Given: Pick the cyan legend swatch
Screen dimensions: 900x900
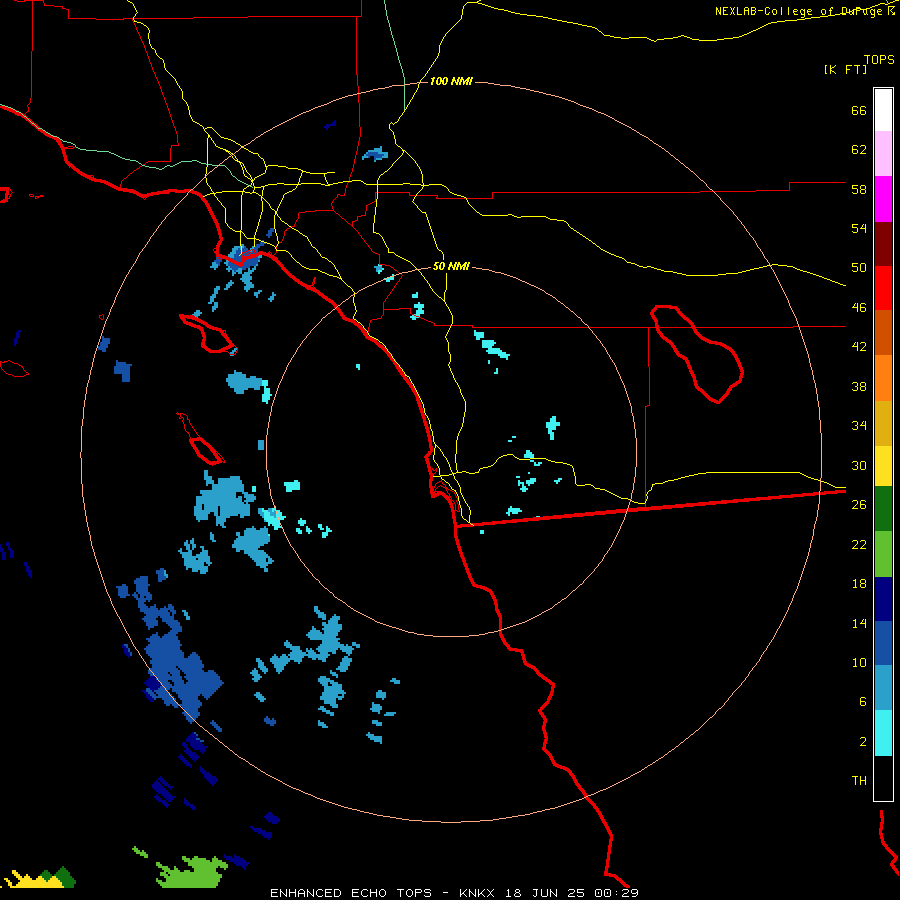Looking at the screenshot, I should [883, 733].
